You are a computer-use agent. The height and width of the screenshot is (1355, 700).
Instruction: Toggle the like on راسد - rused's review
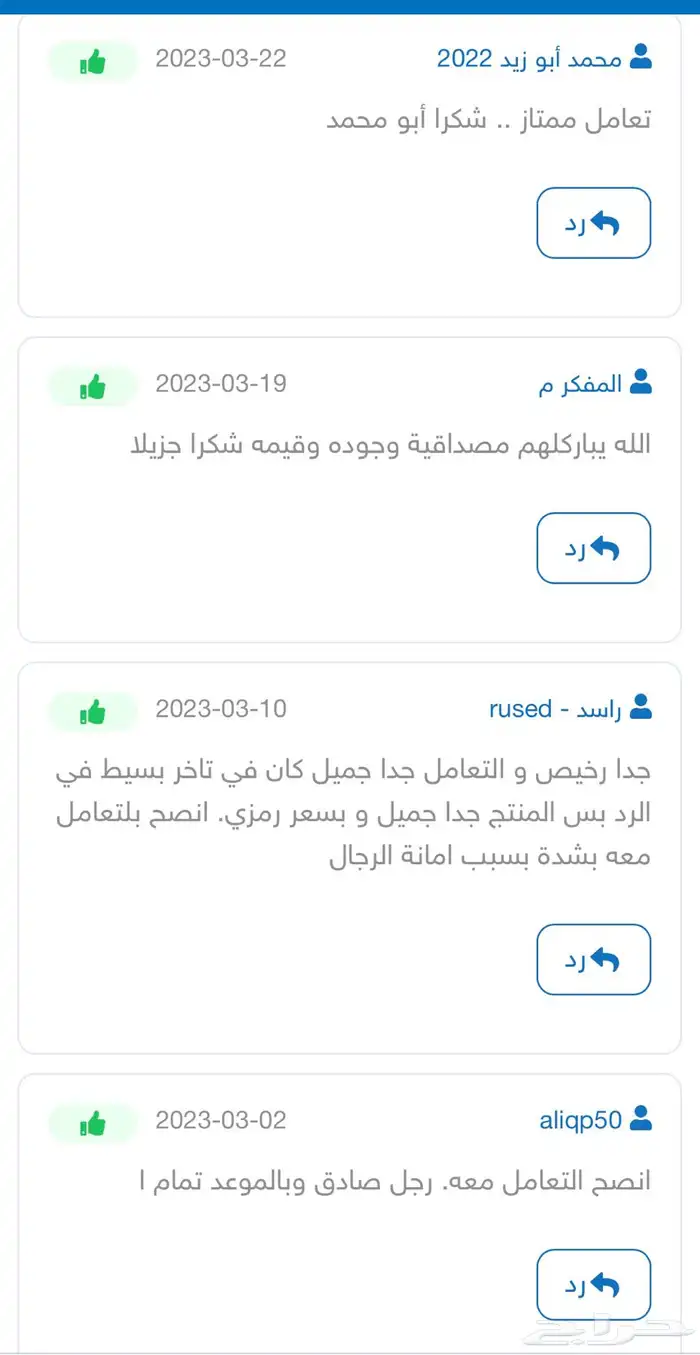[x=92, y=712]
